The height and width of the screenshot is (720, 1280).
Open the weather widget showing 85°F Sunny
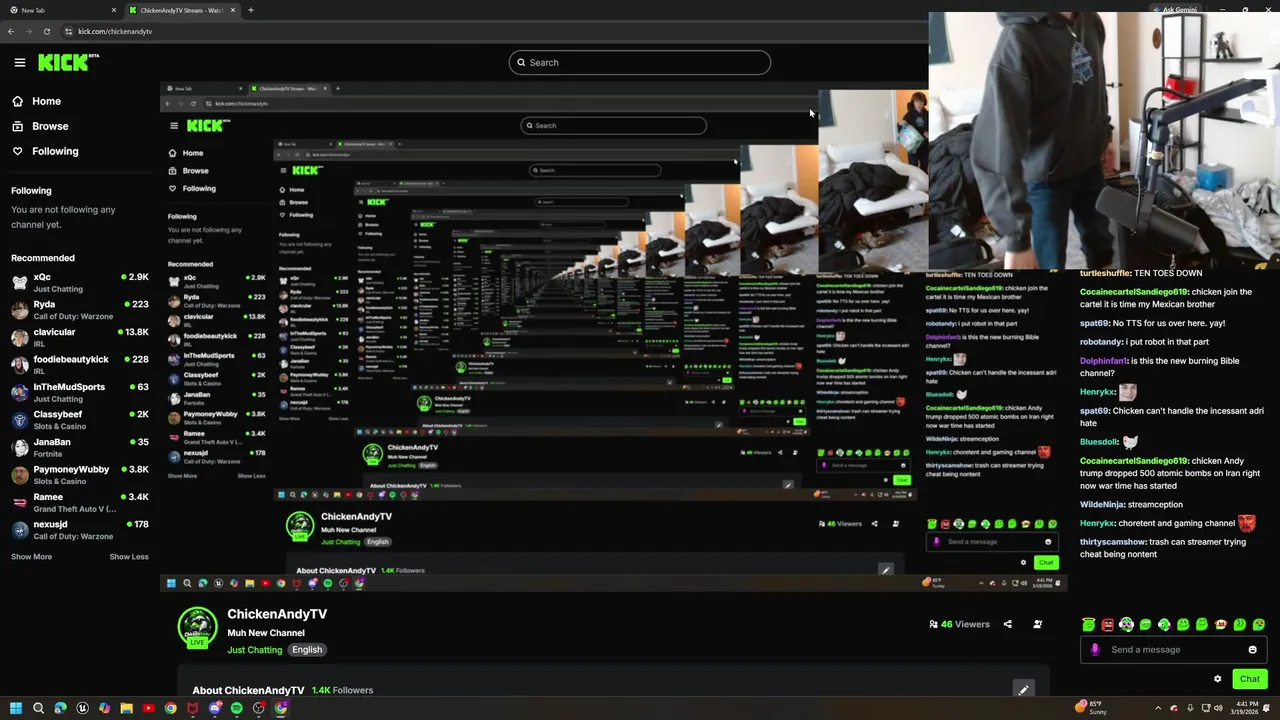pos(1091,707)
